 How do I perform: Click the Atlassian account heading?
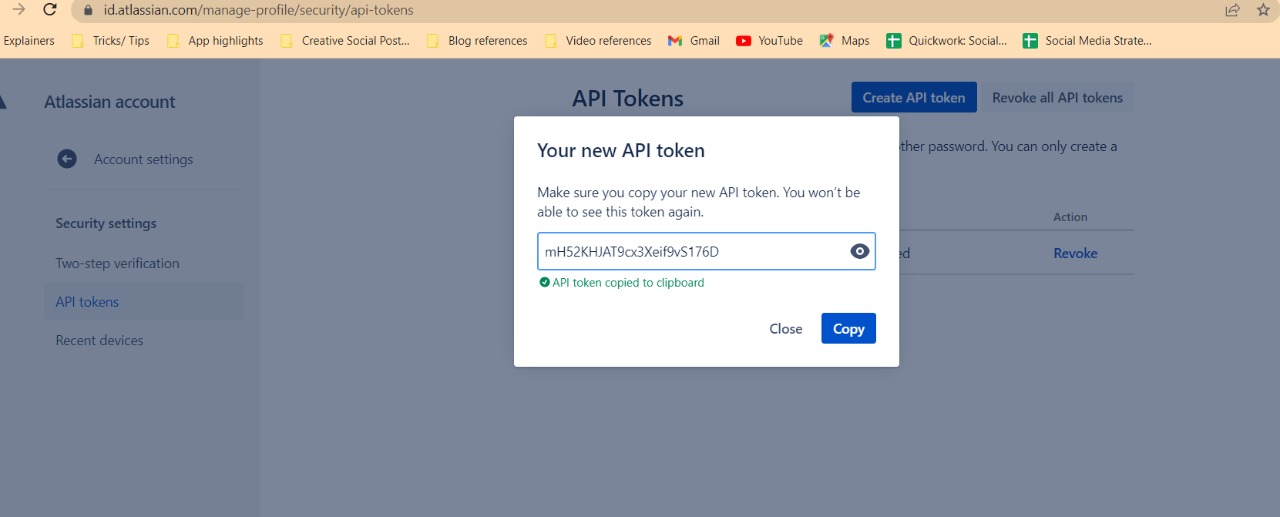coord(109,102)
